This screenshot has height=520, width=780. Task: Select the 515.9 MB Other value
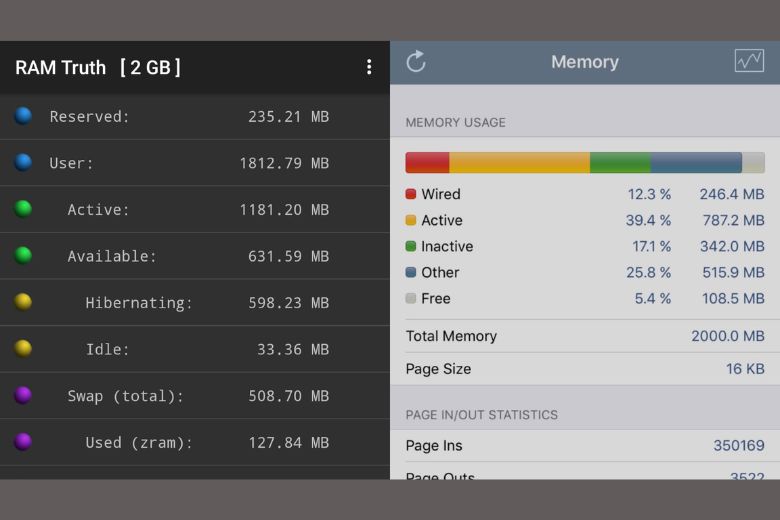(733, 272)
